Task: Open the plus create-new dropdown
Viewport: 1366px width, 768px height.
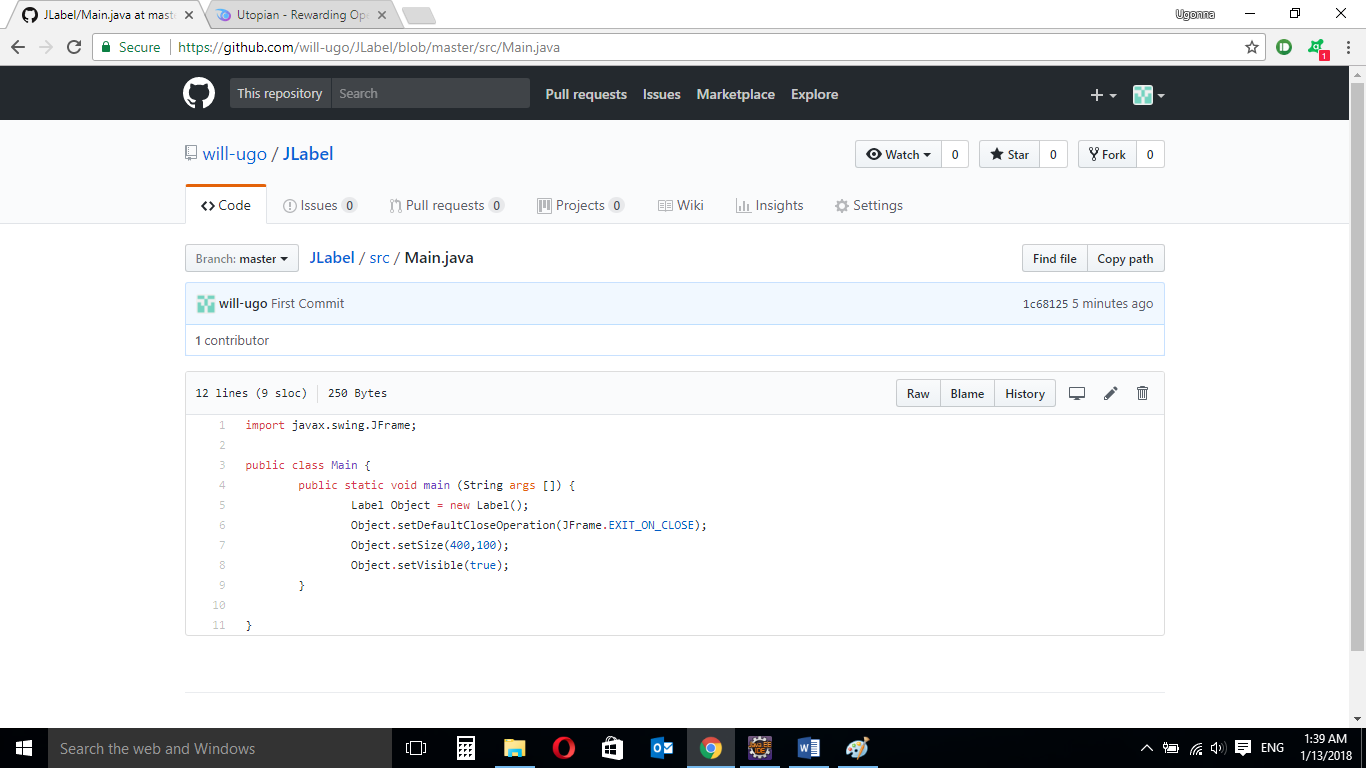Action: tap(1103, 95)
